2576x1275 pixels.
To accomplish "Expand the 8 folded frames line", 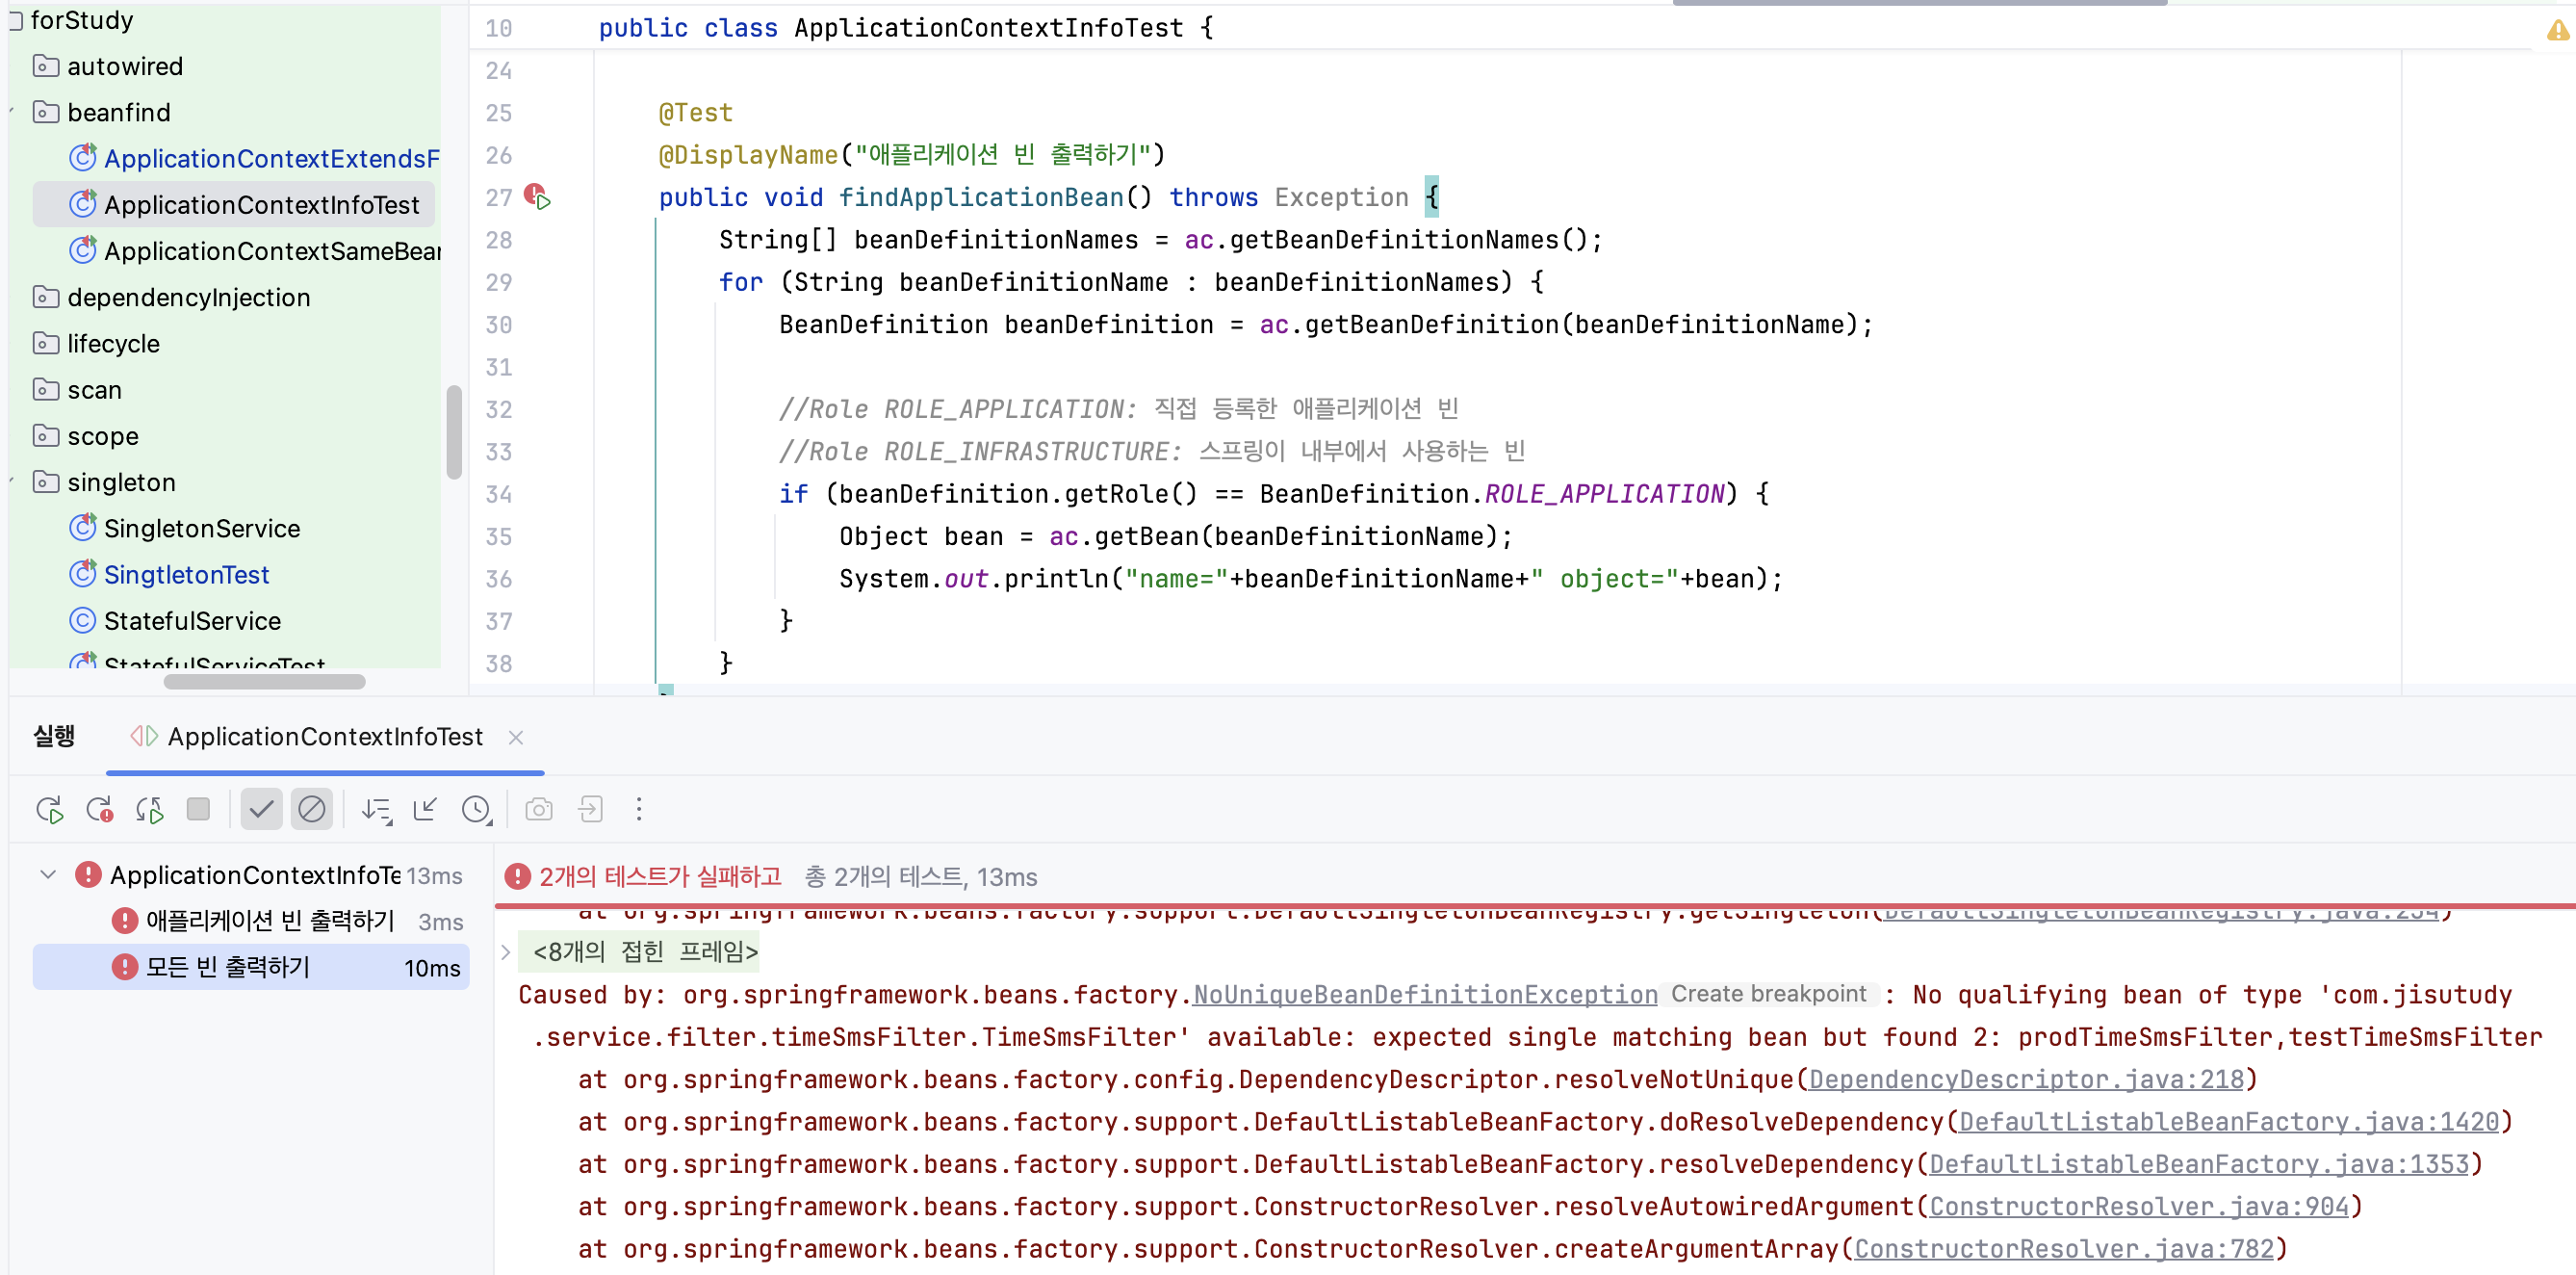I will tap(506, 952).
